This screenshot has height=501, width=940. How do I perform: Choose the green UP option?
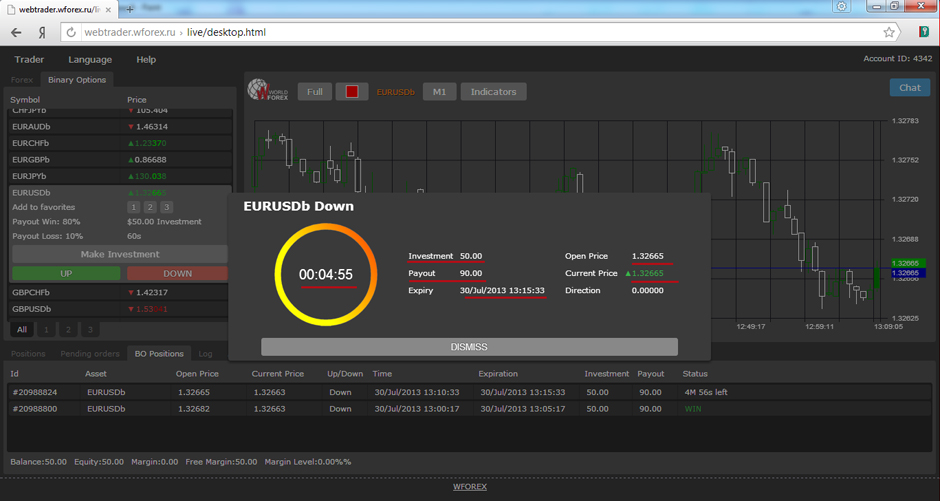coord(66,273)
